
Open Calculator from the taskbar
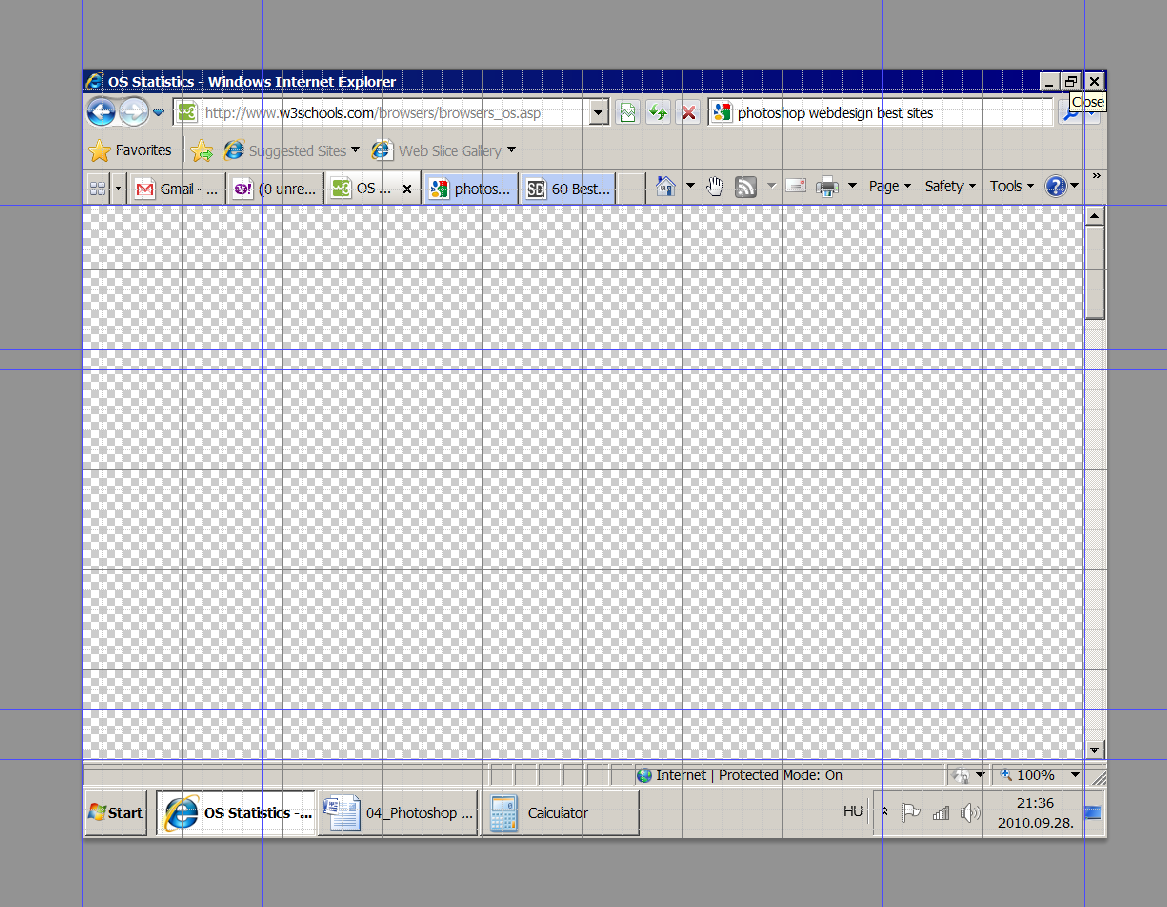[x=561, y=813]
